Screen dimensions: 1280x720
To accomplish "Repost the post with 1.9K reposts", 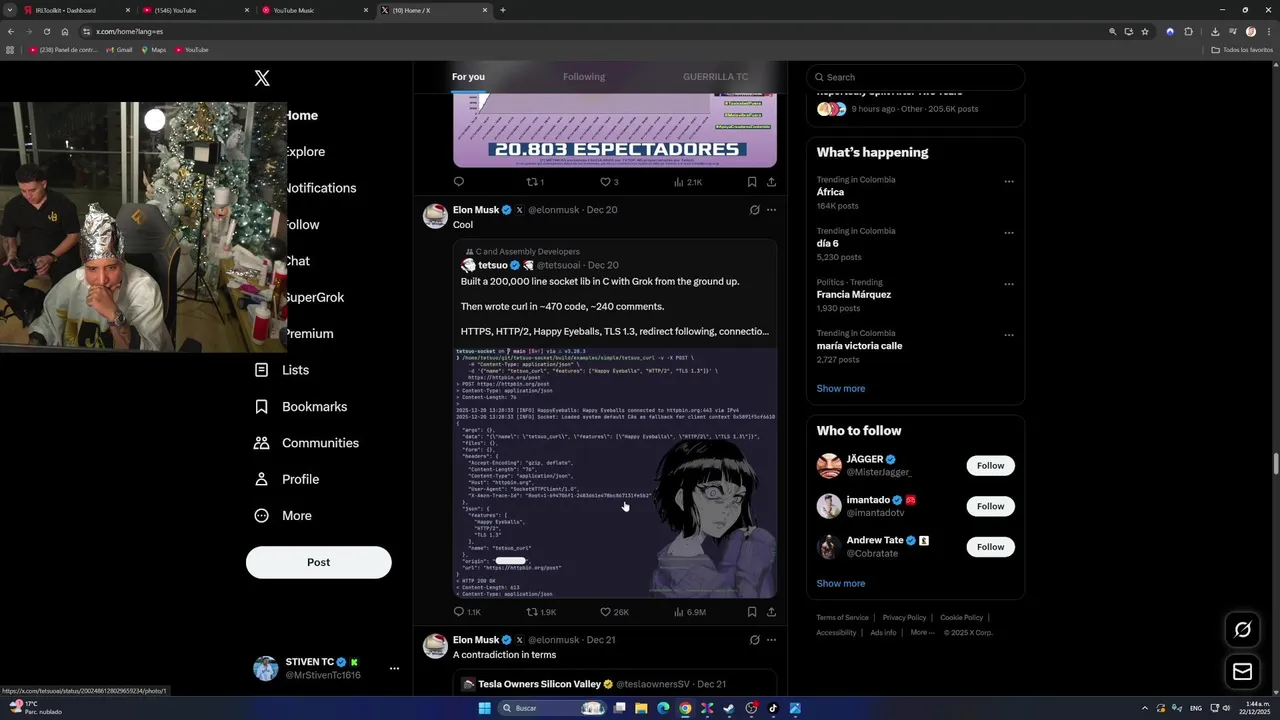I will click(541, 612).
